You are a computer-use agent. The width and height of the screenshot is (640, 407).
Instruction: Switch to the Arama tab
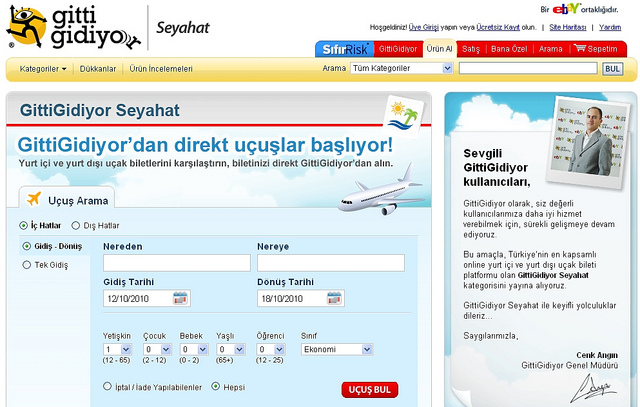coord(550,49)
